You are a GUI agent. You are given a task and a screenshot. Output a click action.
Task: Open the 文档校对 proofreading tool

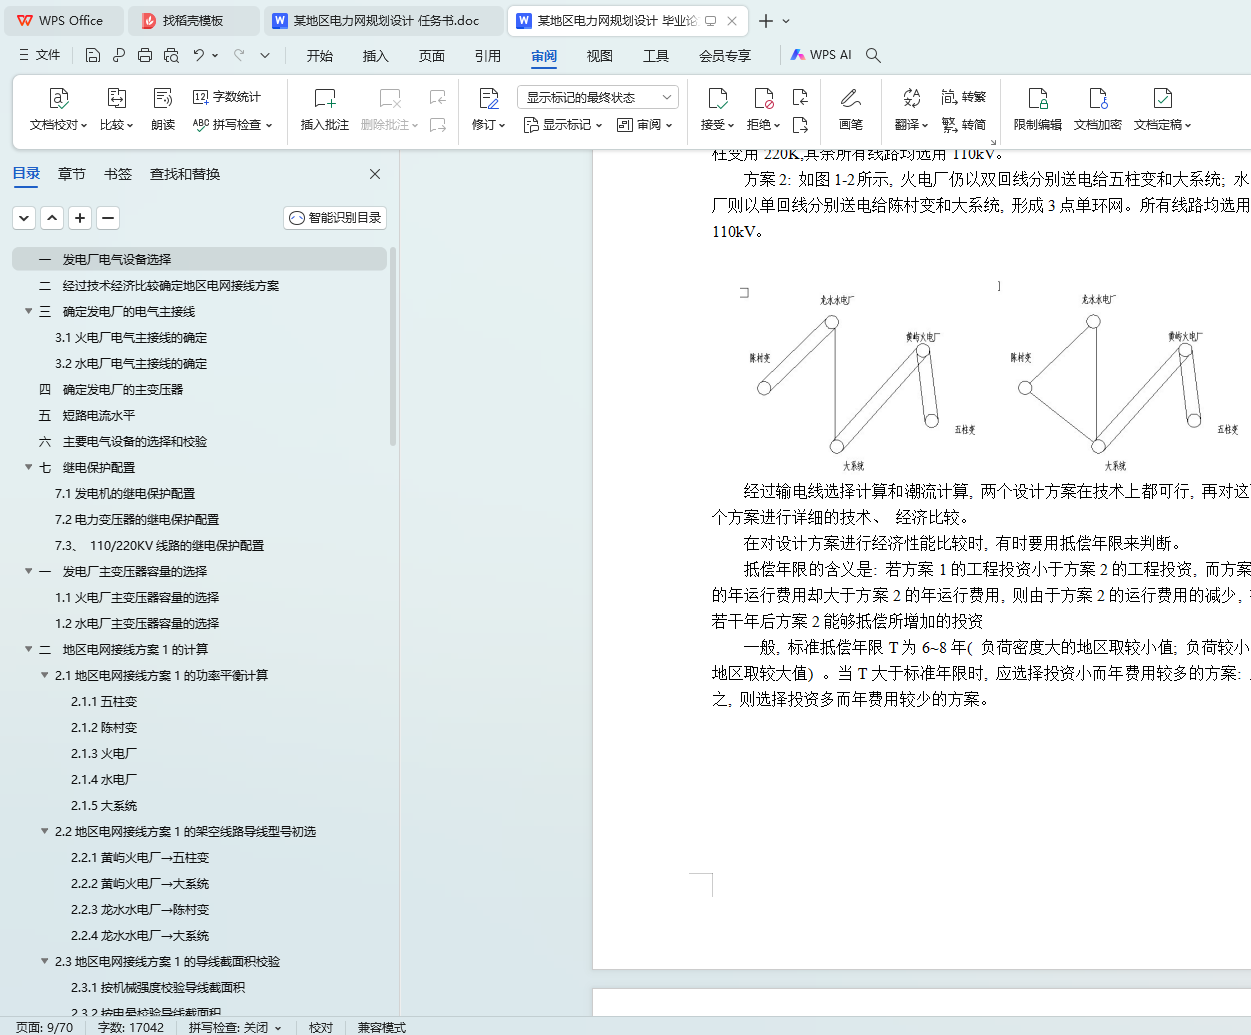coord(58,110)
